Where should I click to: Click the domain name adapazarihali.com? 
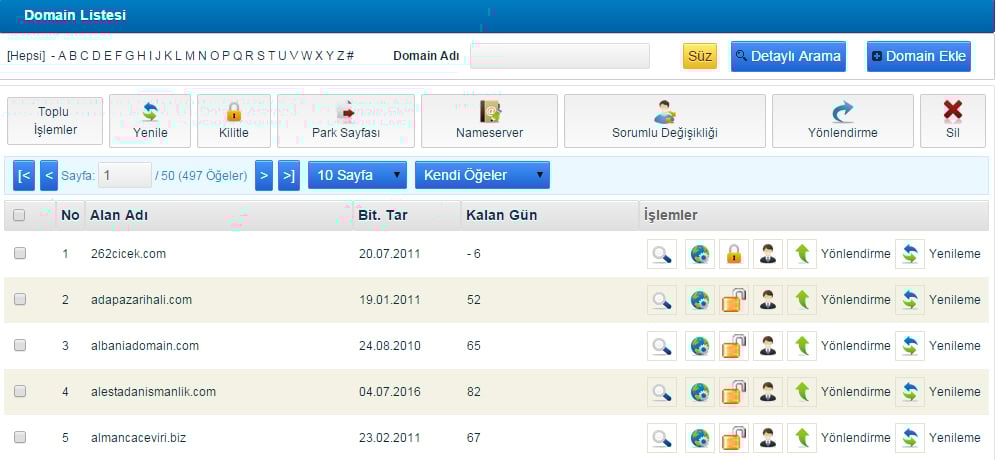point(141,300)
